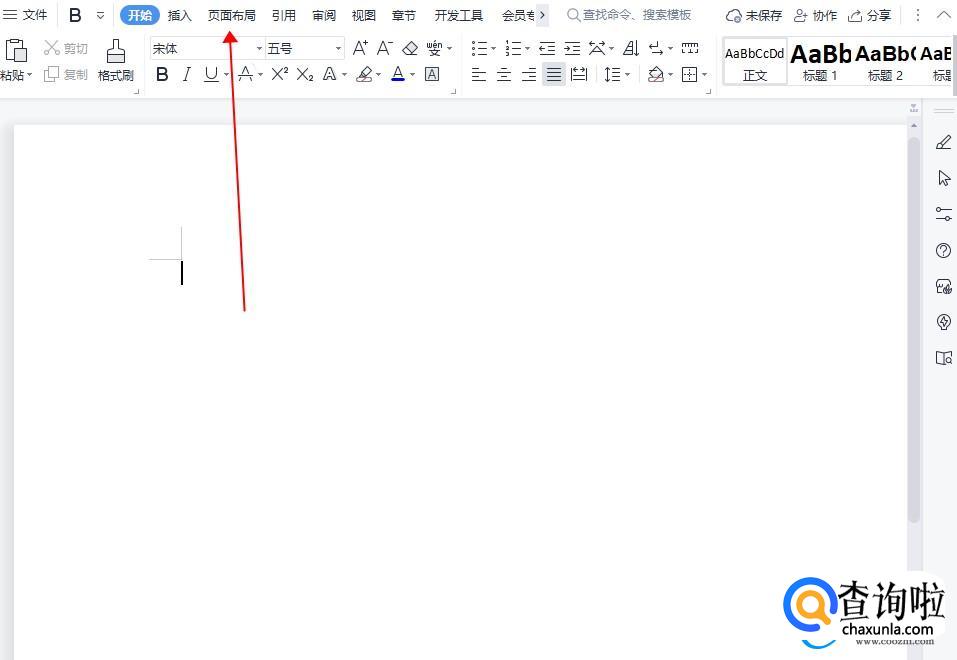Insert a bulleted list
Screen dimensions: 957x660
click(480, 48)
